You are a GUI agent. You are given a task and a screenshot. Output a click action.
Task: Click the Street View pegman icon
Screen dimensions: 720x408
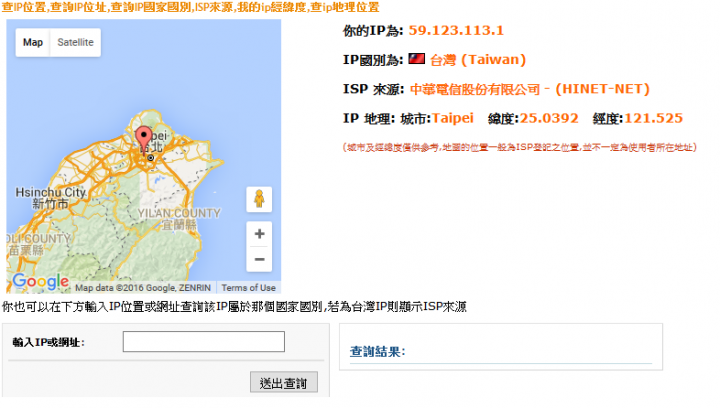(x=259, y=199)
